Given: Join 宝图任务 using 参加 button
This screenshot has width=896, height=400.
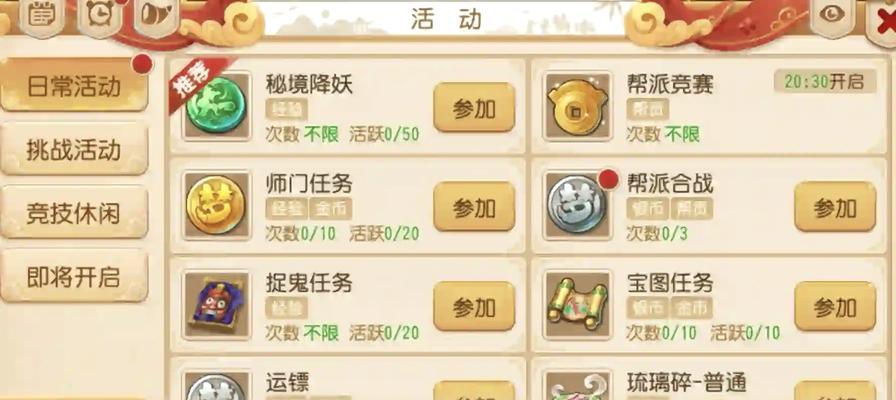Looking at the screenshot, I should coord(835,307).
